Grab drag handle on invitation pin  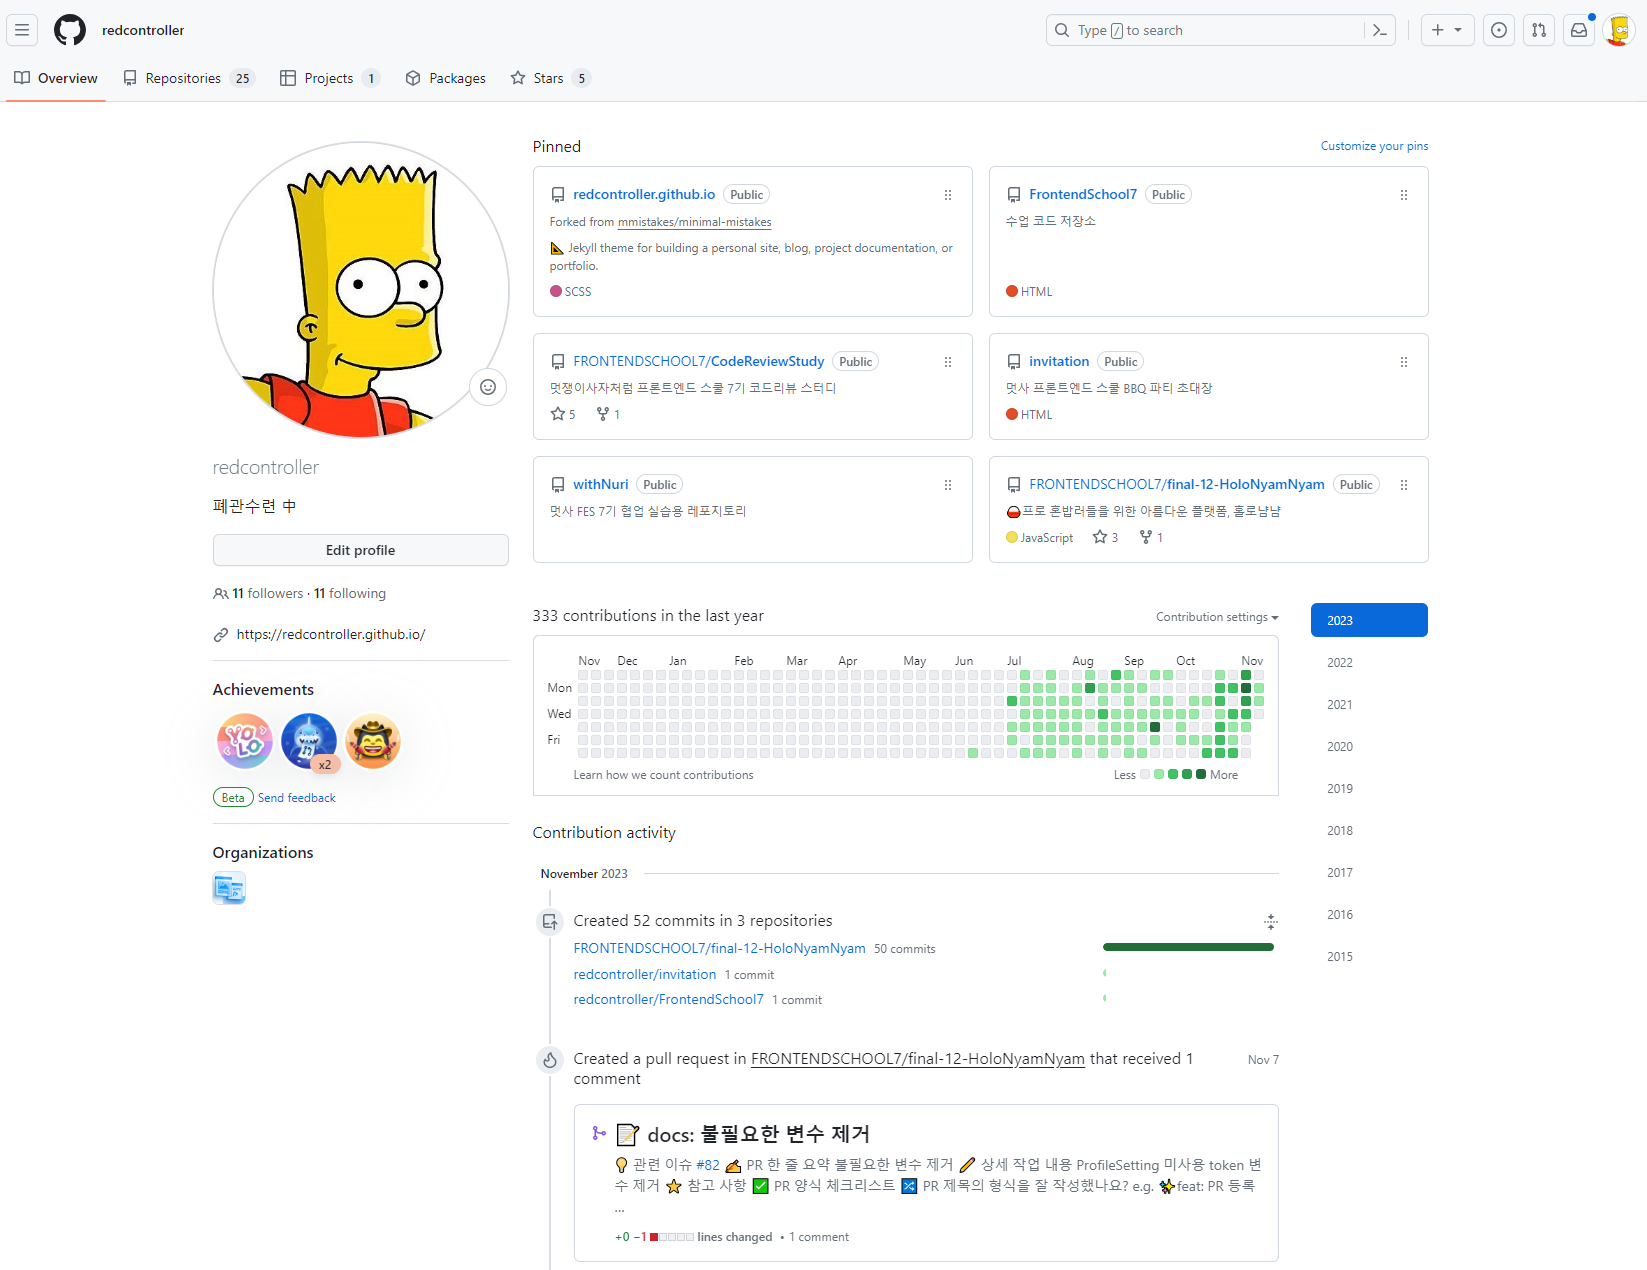tap(1404, 362)
